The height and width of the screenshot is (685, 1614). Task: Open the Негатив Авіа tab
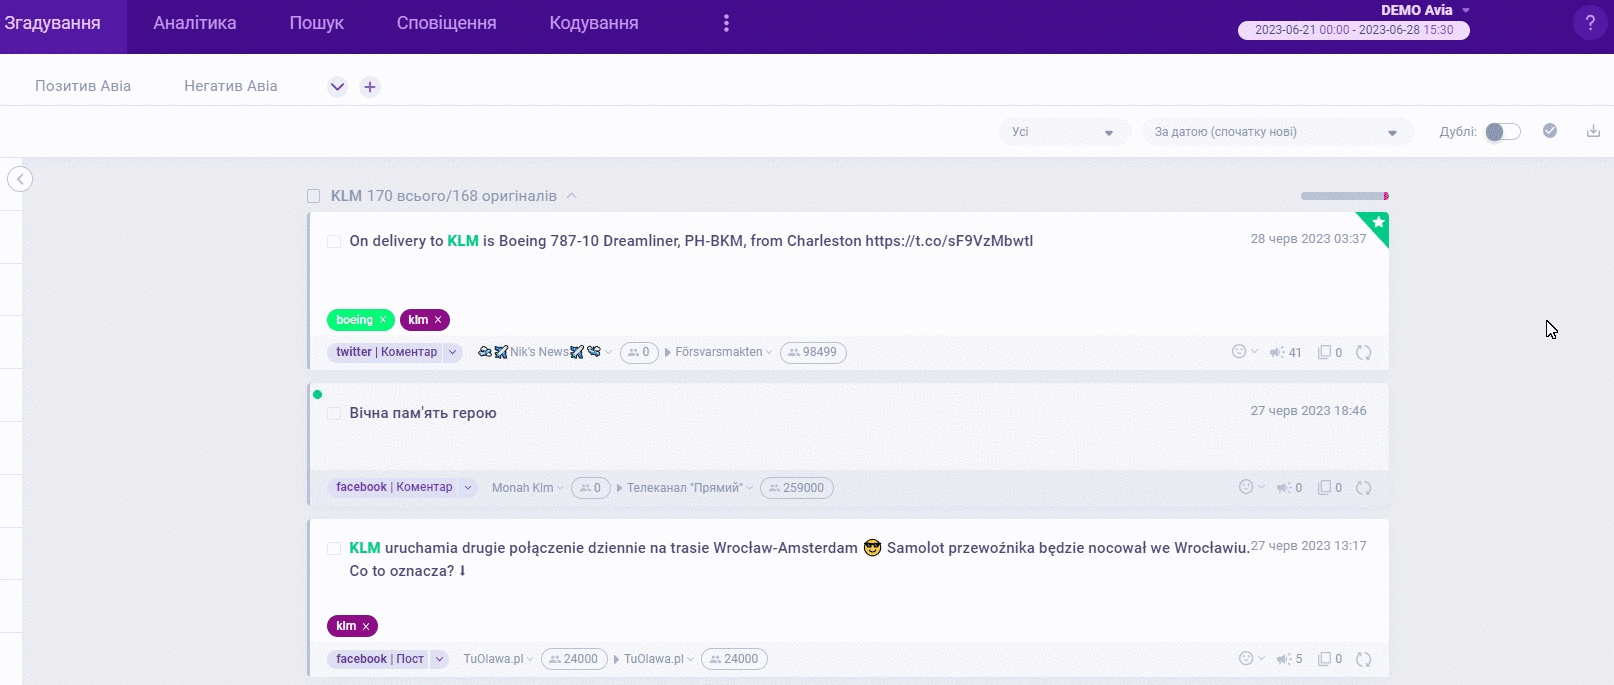(x=231, y=86)
